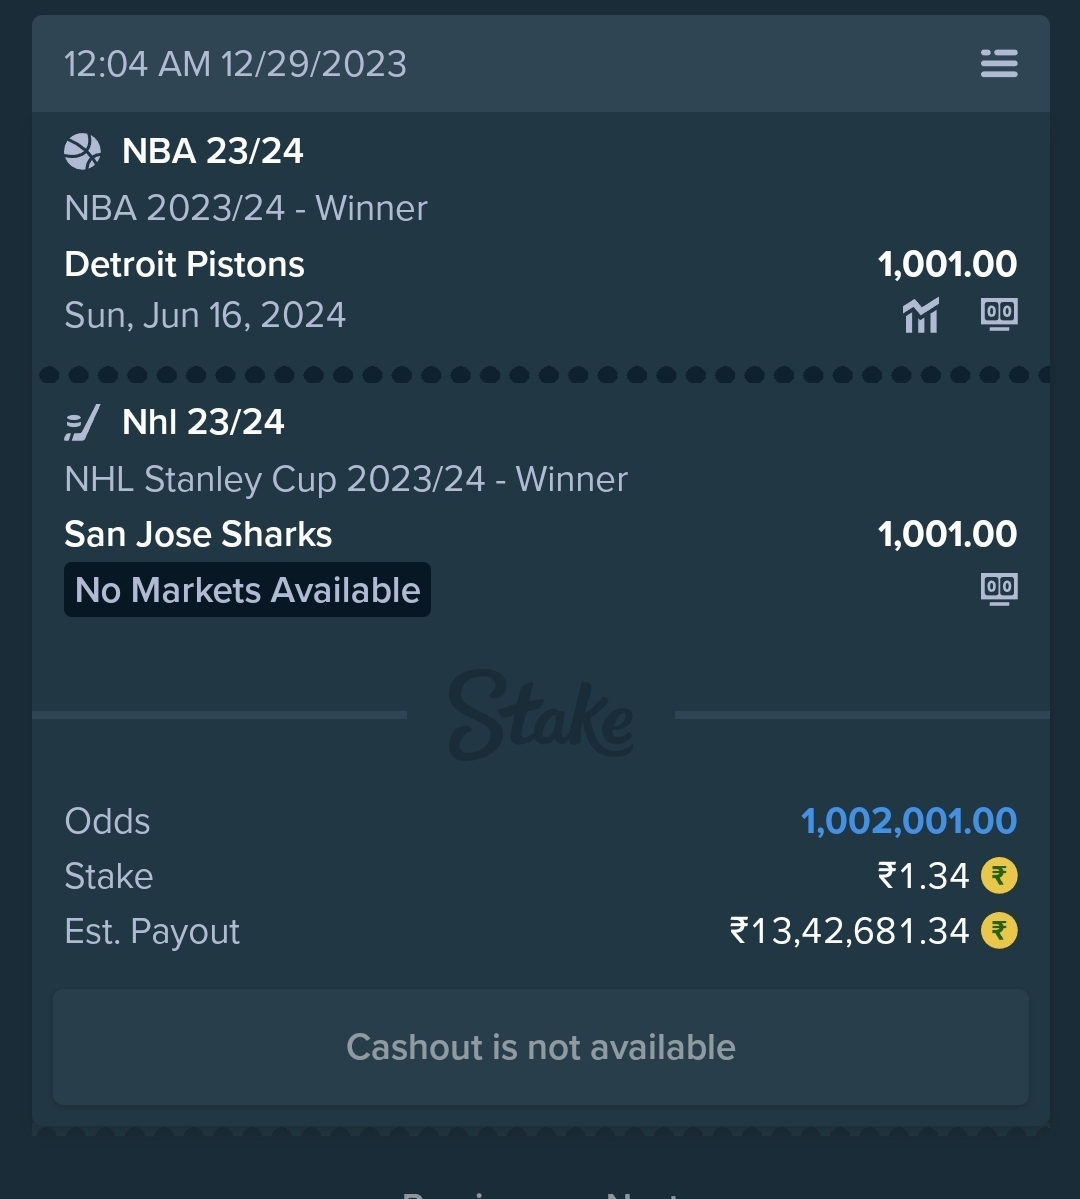Click the Est. Payout amount ₹13,42,681.34
This screenshot has width=1080, height=1199.
850,931
